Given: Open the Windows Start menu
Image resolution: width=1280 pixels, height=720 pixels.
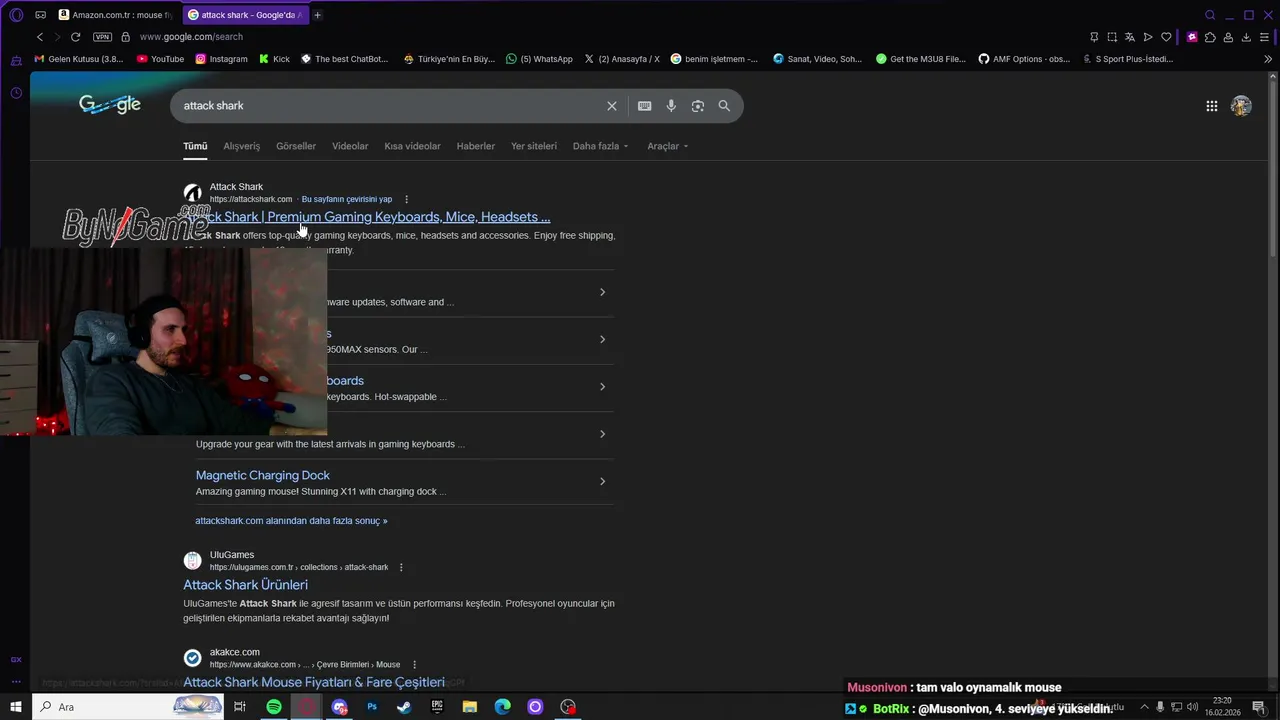Looking at the screenshot, I should pos(16,707).
